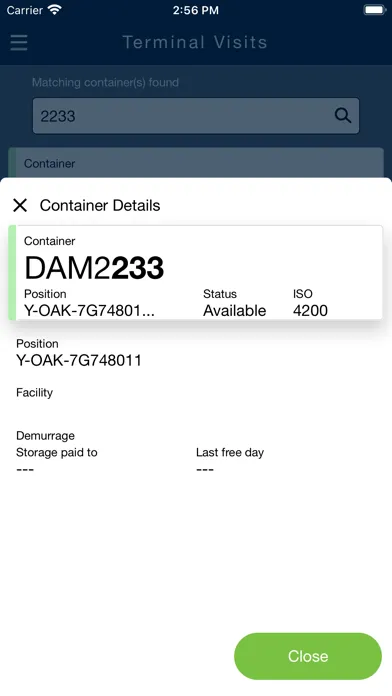This screenshot has height=696, width=392.
Task: Open the hamburger menu icon
Action: pos(19,43)
